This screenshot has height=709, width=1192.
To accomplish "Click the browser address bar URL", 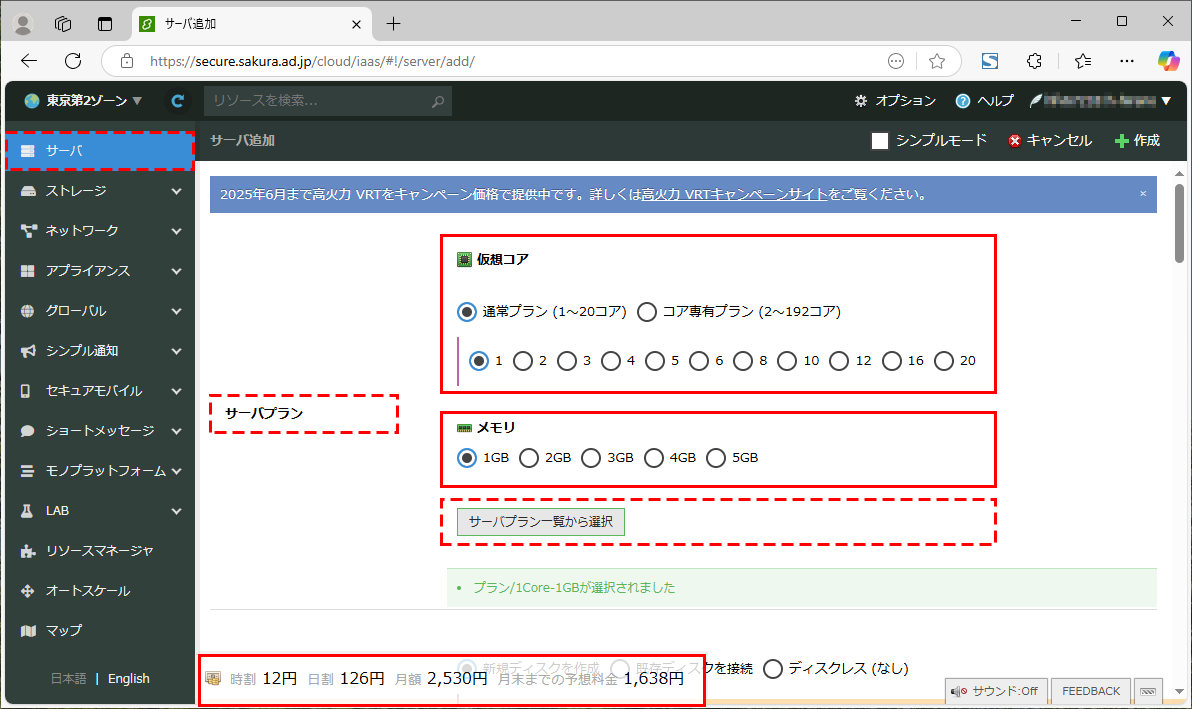I will tap(312, 62).
